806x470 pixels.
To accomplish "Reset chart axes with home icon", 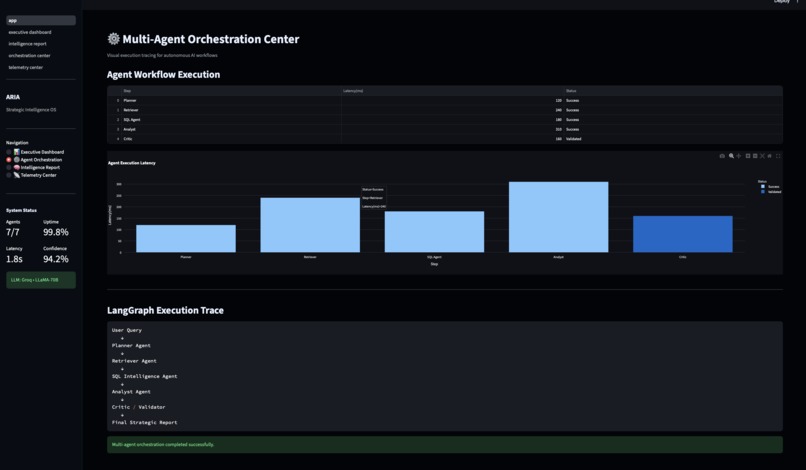I will tap(770, 156).
